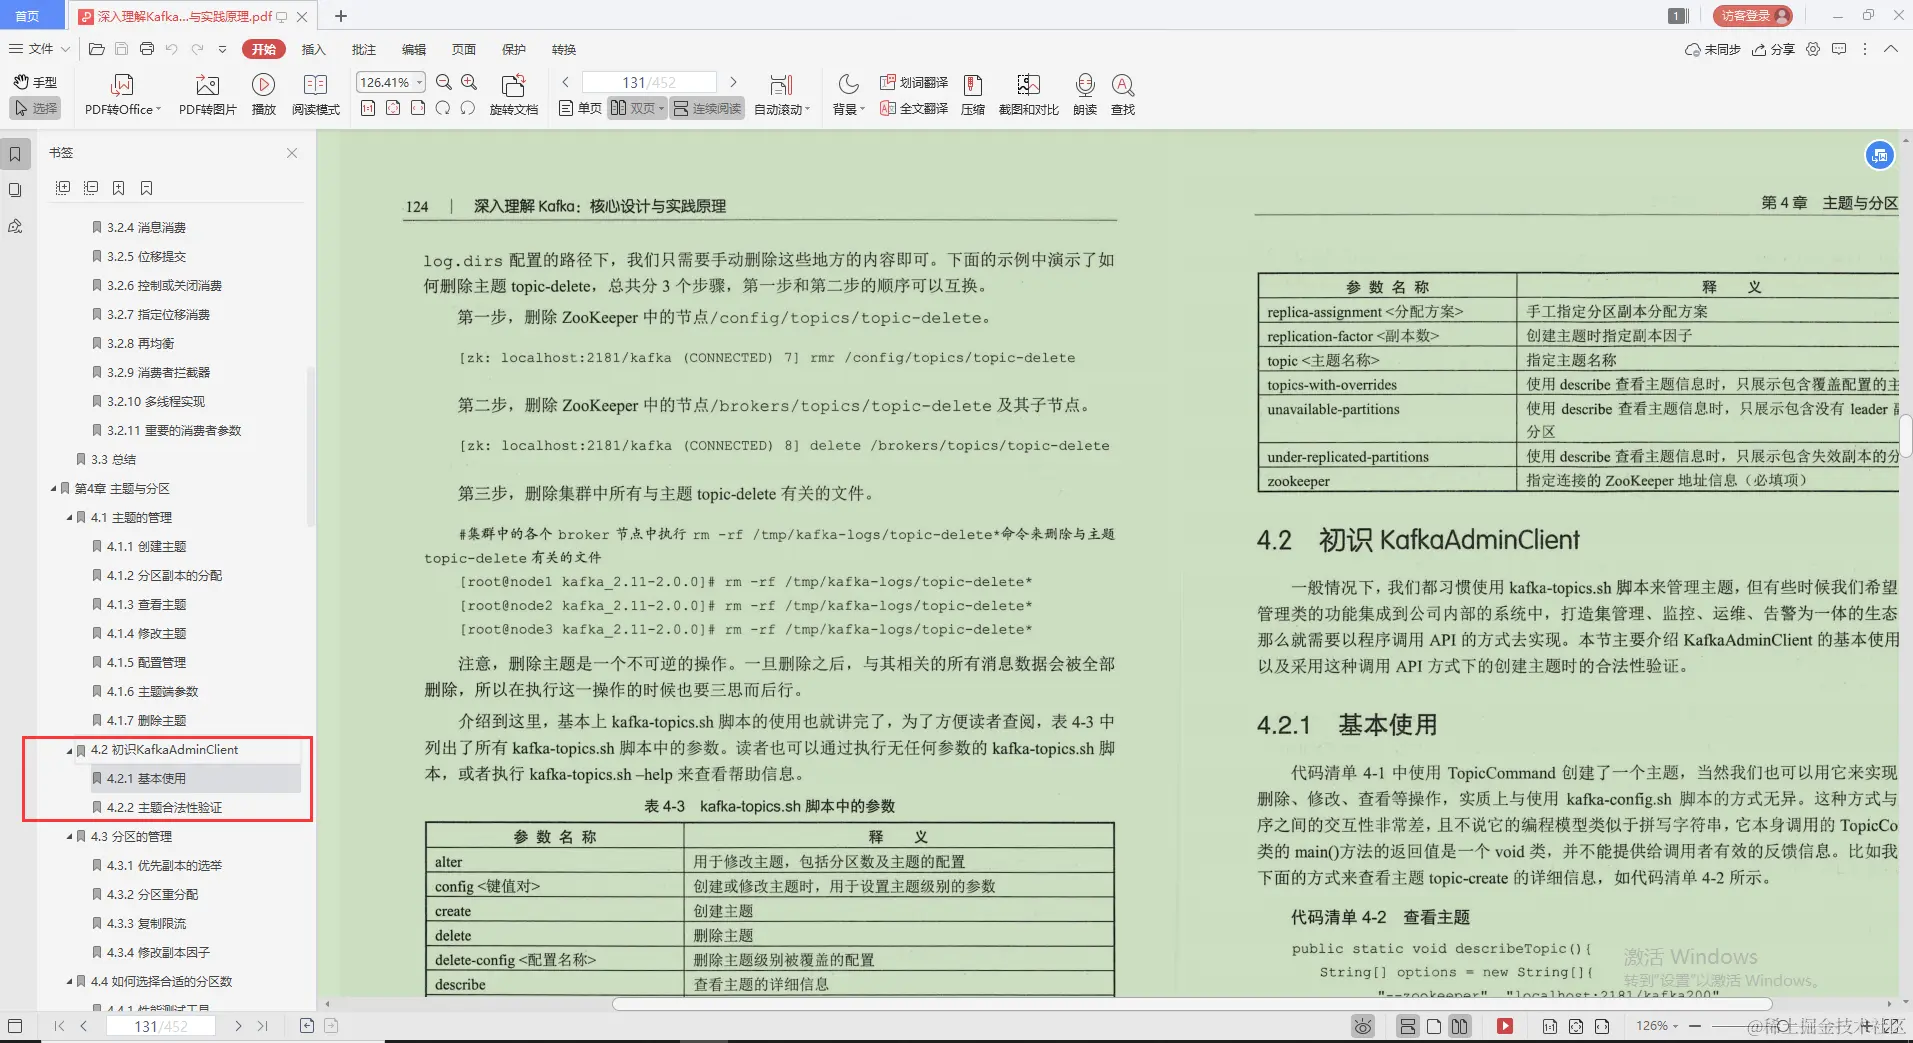Click the 分享 share button
The image size is (1913, 1043).
coord(1777,49)
